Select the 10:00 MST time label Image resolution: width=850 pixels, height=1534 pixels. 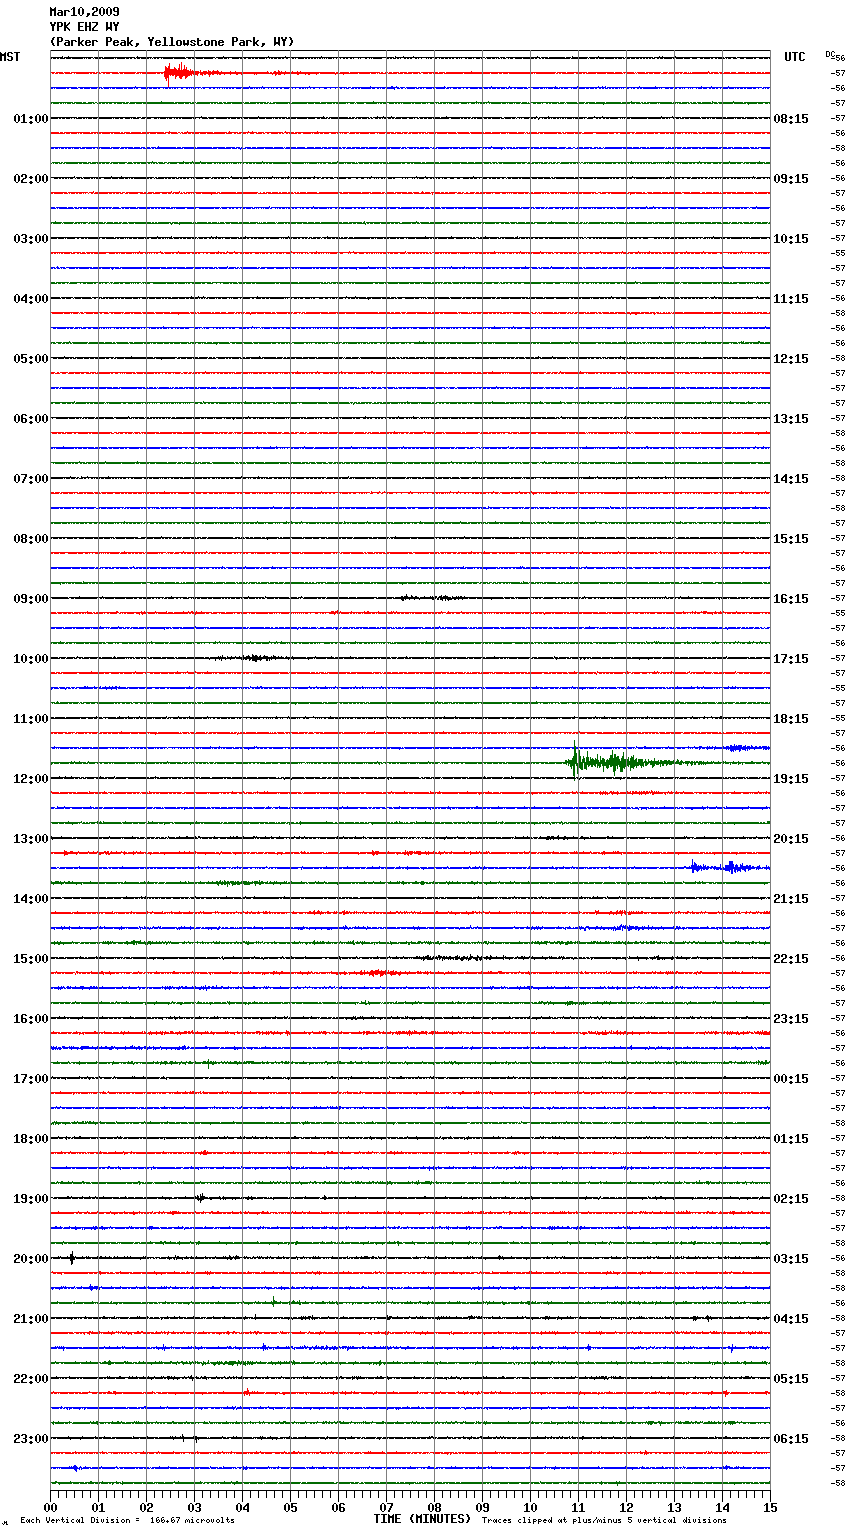click(x=31, y=659)
